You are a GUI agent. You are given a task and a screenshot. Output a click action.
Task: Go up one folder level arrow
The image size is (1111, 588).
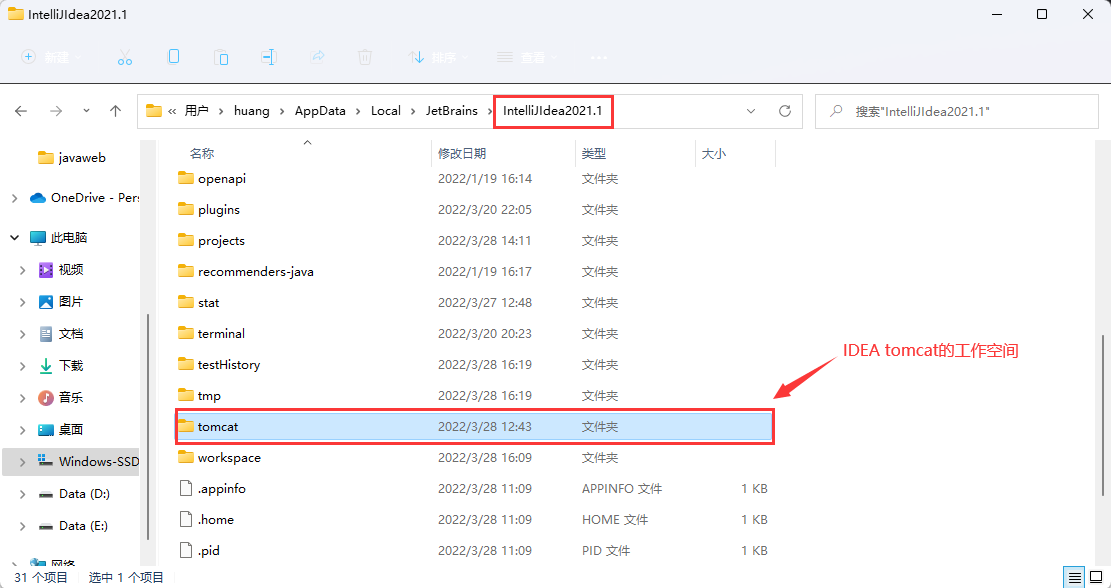point(115,111)
